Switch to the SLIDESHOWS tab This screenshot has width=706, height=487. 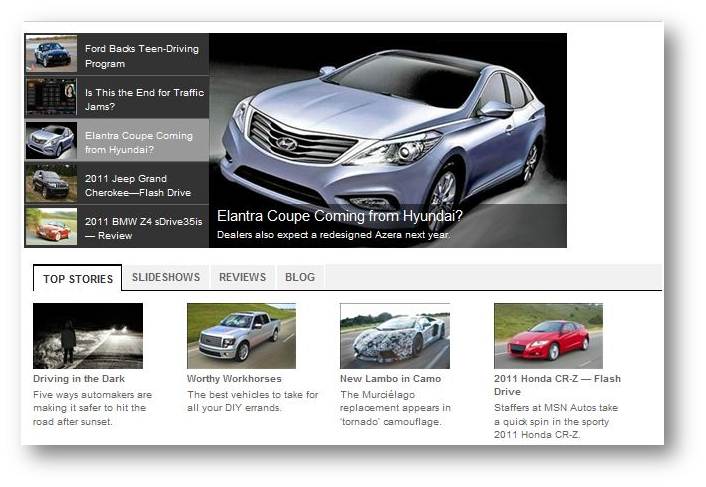166,277
